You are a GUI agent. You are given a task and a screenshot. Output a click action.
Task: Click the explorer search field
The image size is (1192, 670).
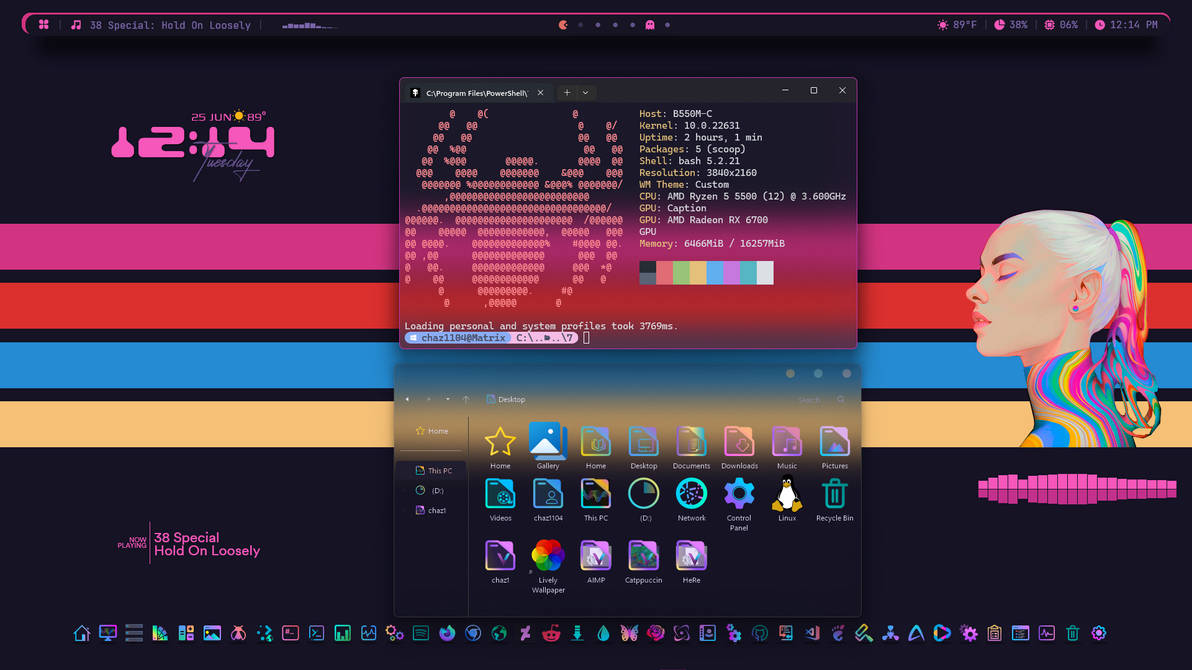815,400
